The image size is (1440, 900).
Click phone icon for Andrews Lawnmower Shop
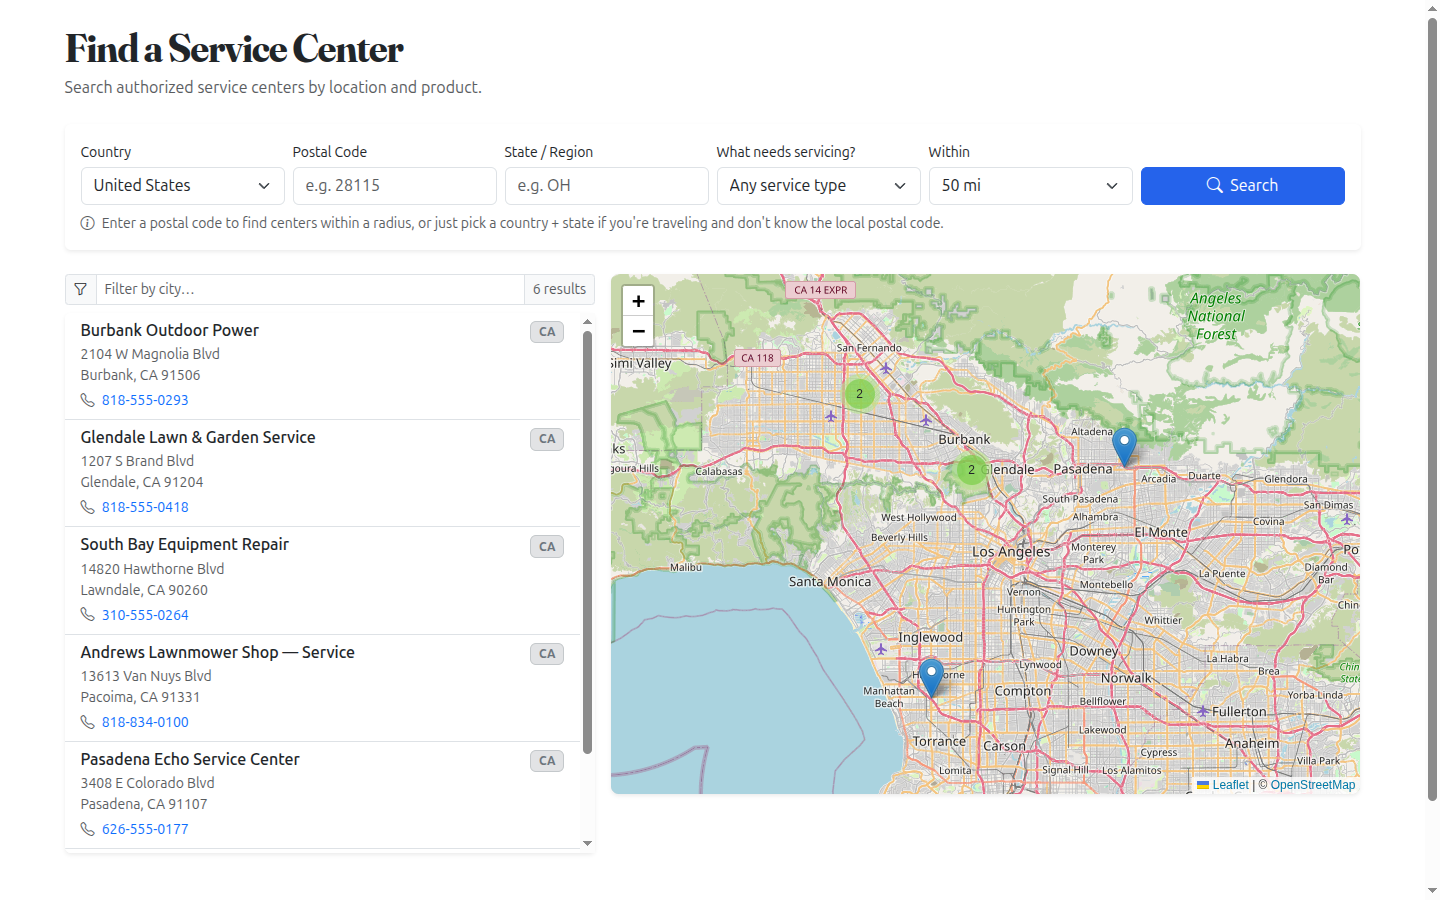[88, 722]
